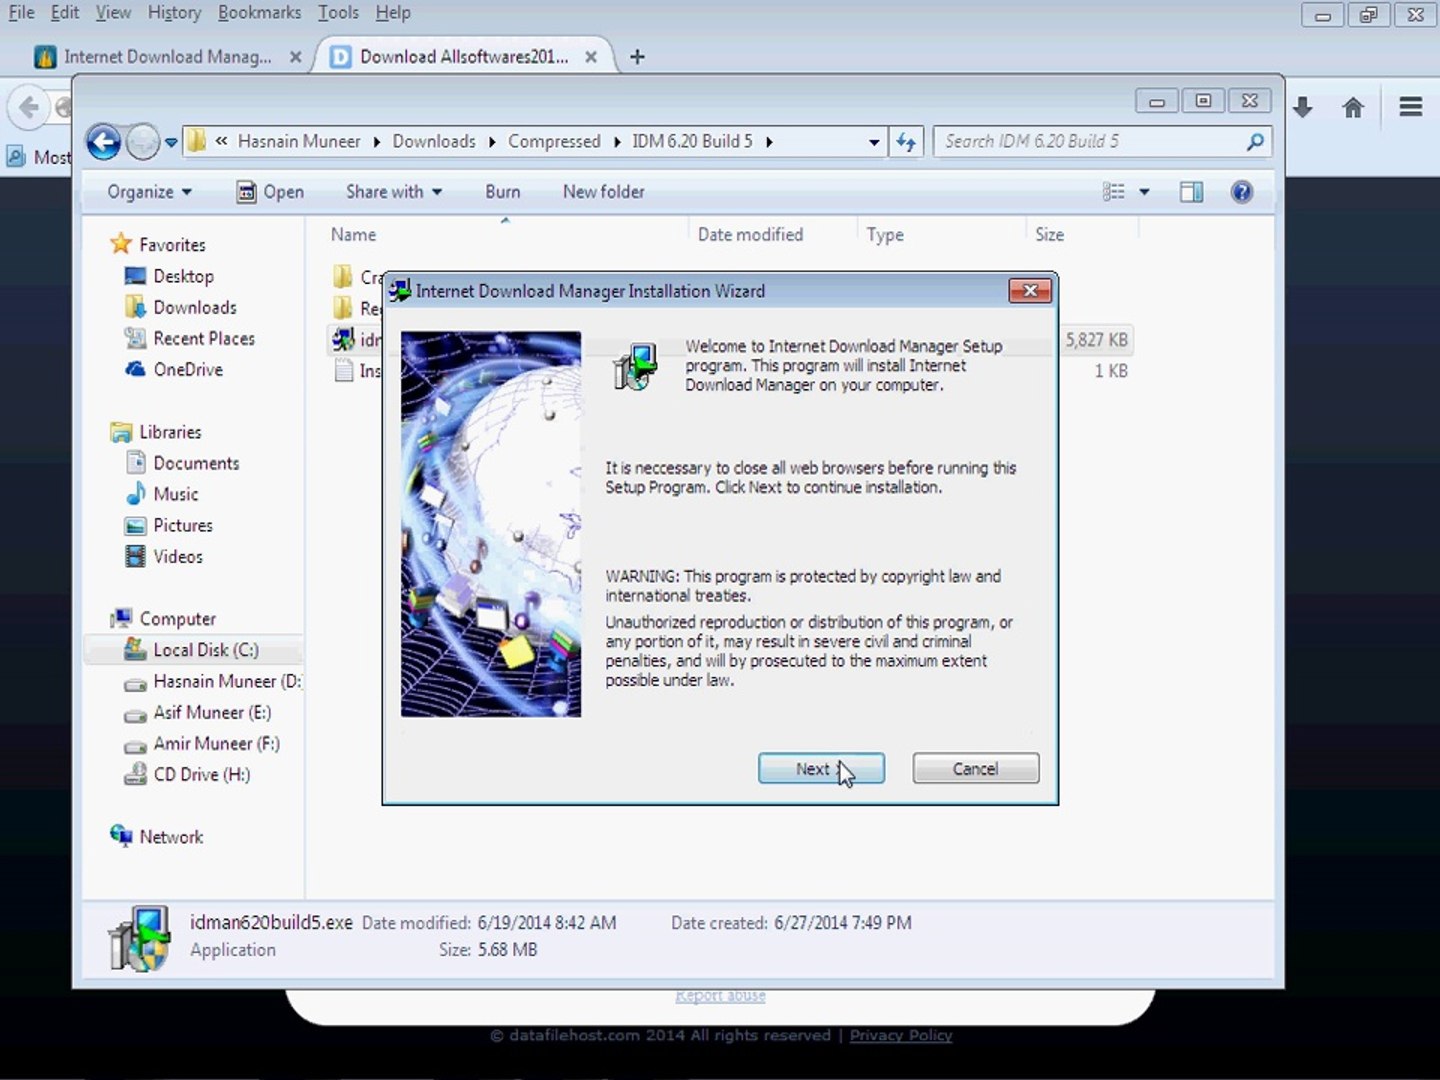Open the browser Edit menu
Screen dimensions: 1440x1080
[x=65, y=12]
